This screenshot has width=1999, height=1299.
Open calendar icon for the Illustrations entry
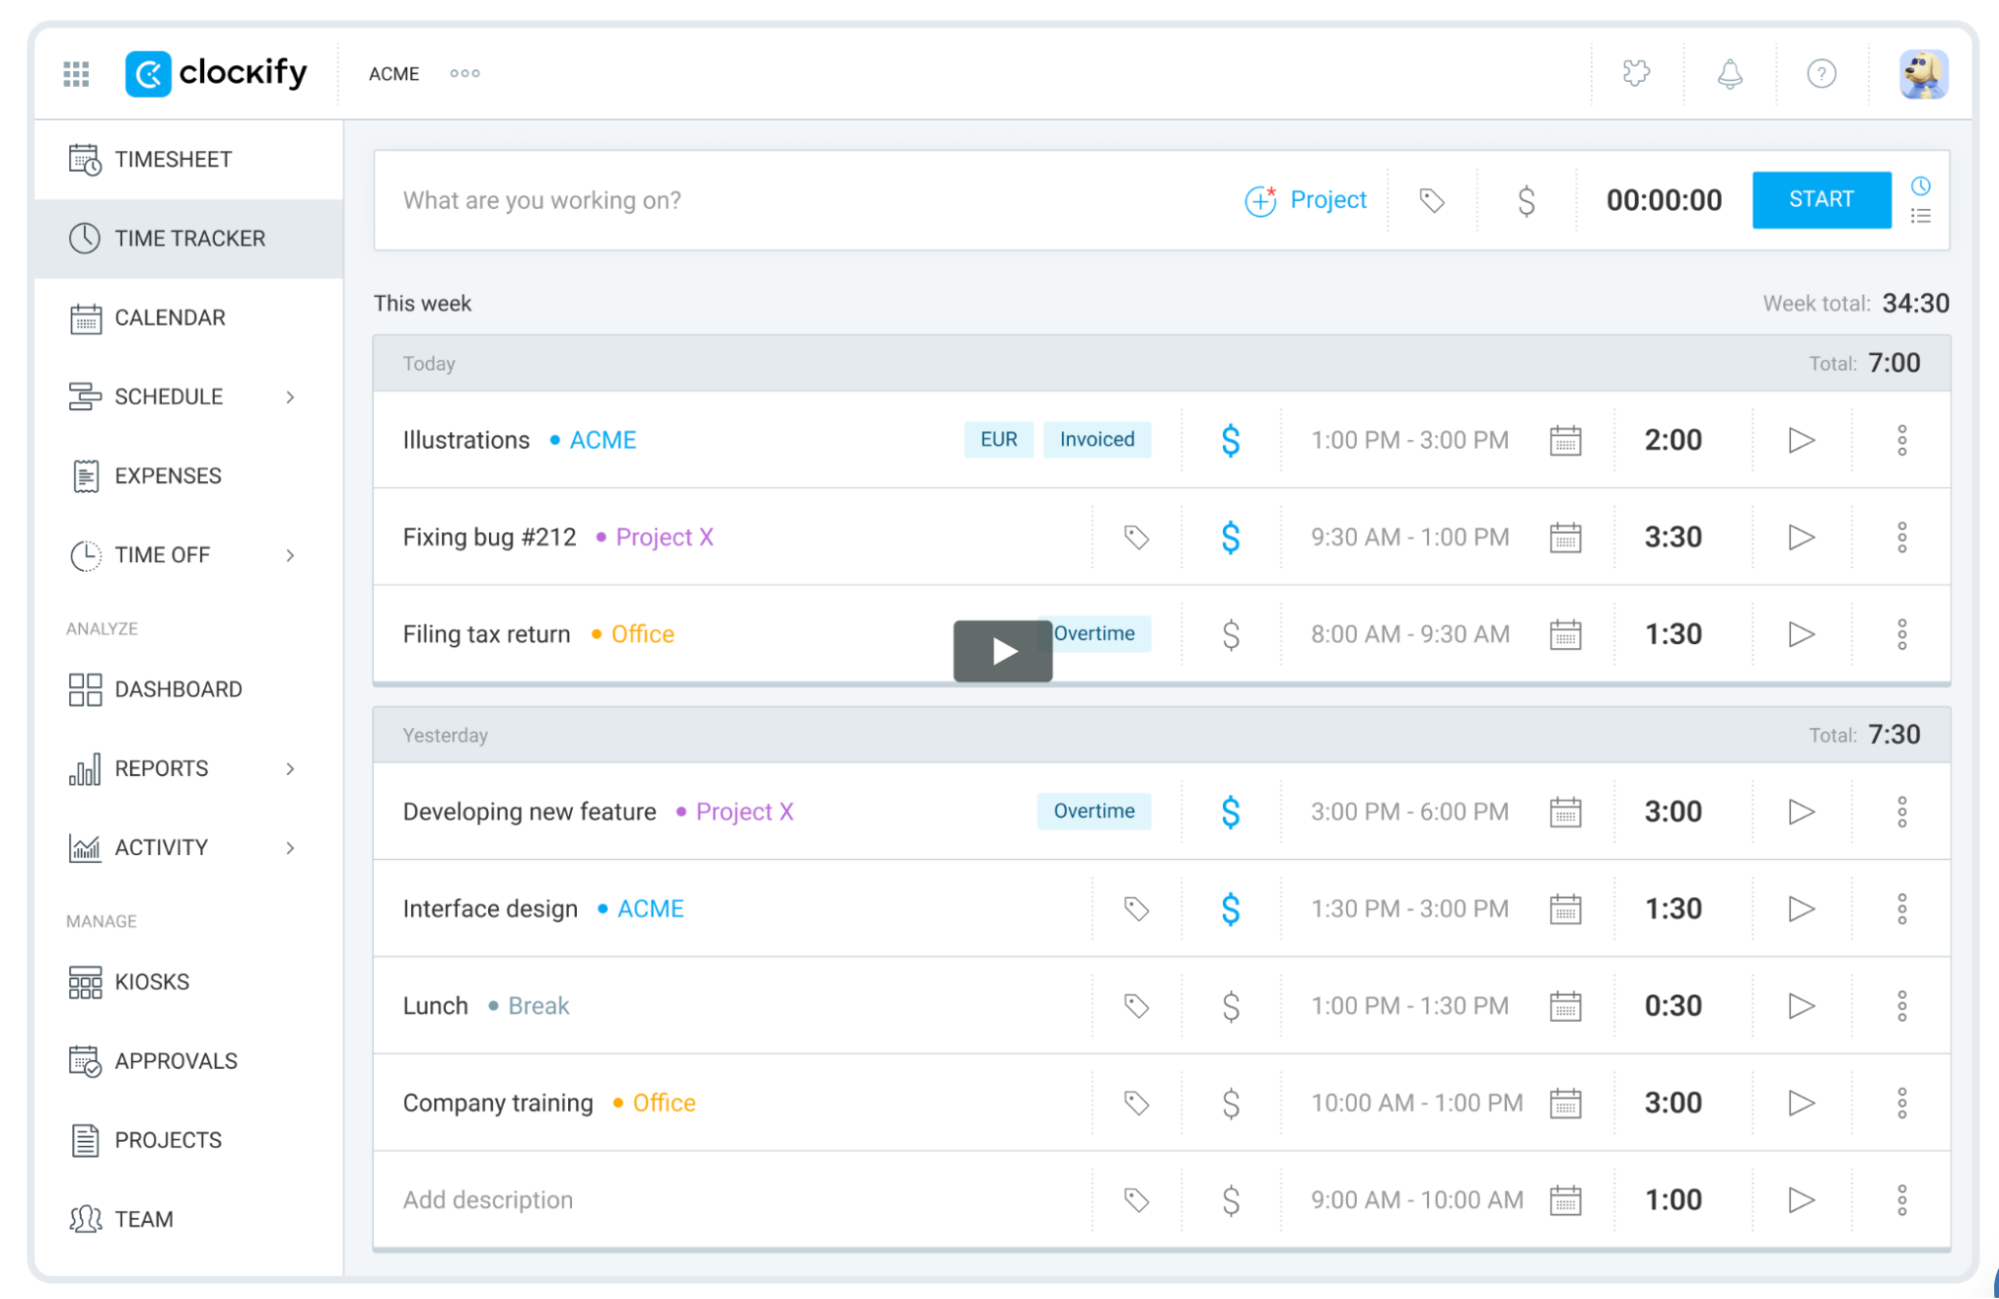tap(1565, 440)
